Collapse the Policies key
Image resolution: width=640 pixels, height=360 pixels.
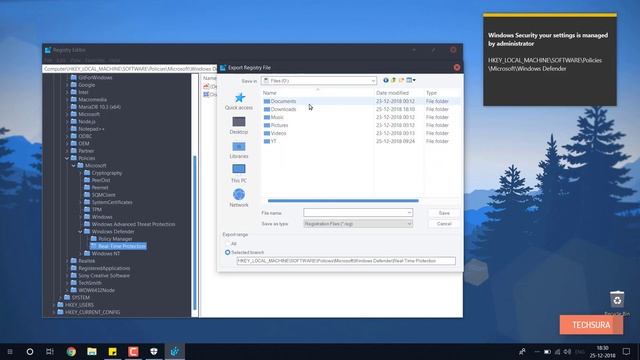coord(67,158)
